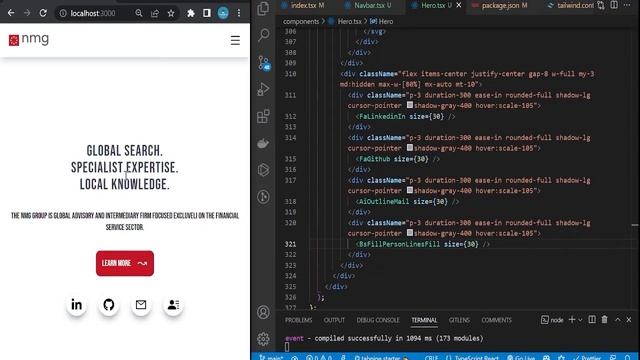
Task: Toggle the Chrome side panel icon
Action: (207, 13)
